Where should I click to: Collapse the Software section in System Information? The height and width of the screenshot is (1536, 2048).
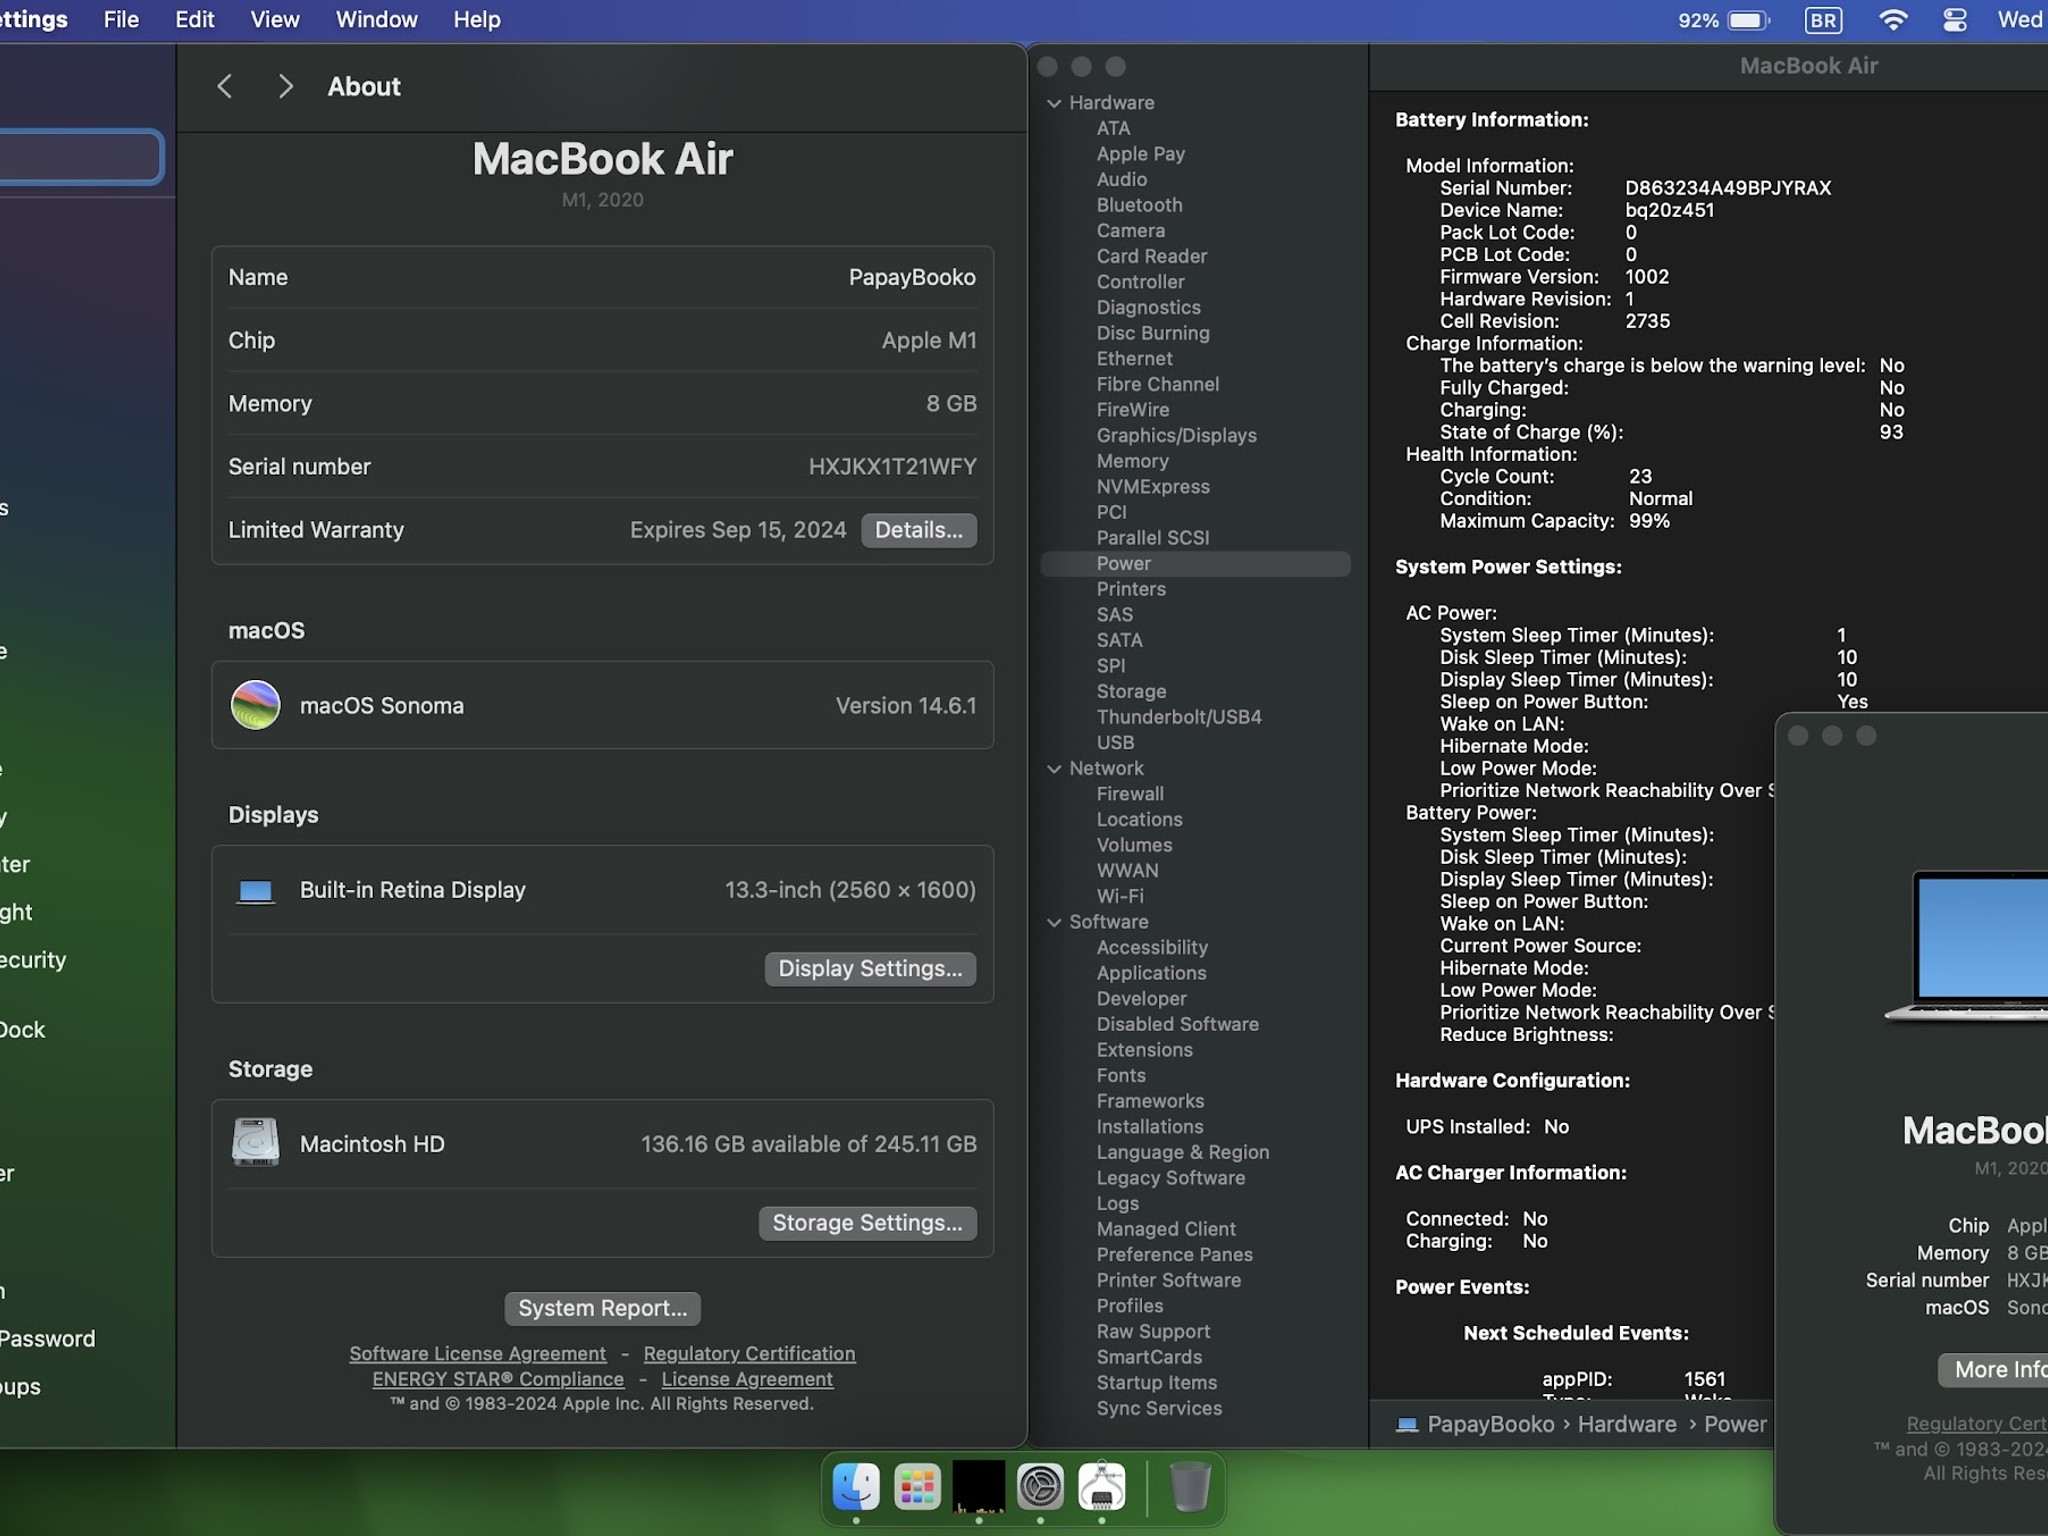[1054, 922]
